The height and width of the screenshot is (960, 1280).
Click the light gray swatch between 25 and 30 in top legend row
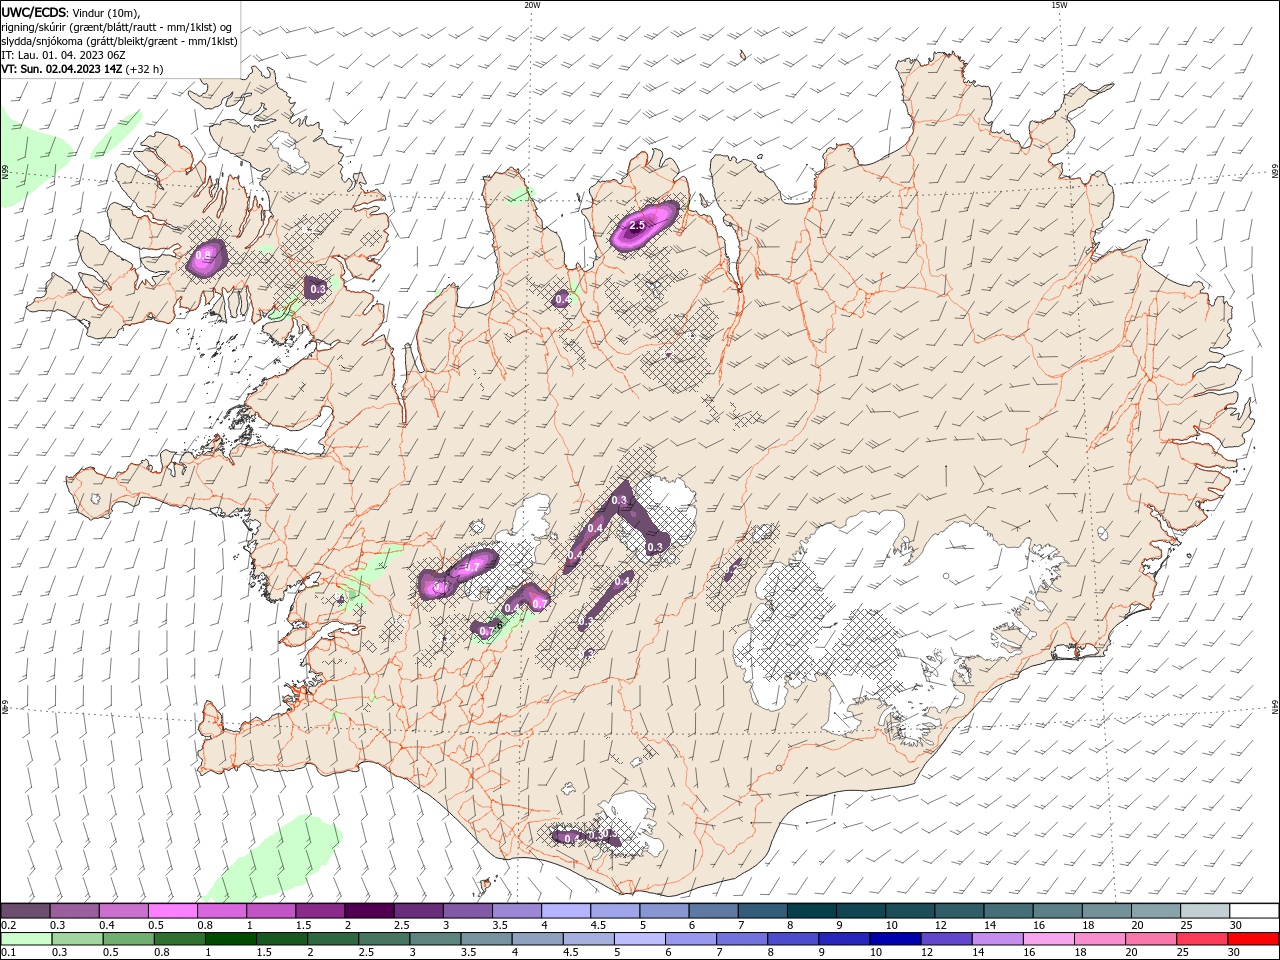[1205, 910]
